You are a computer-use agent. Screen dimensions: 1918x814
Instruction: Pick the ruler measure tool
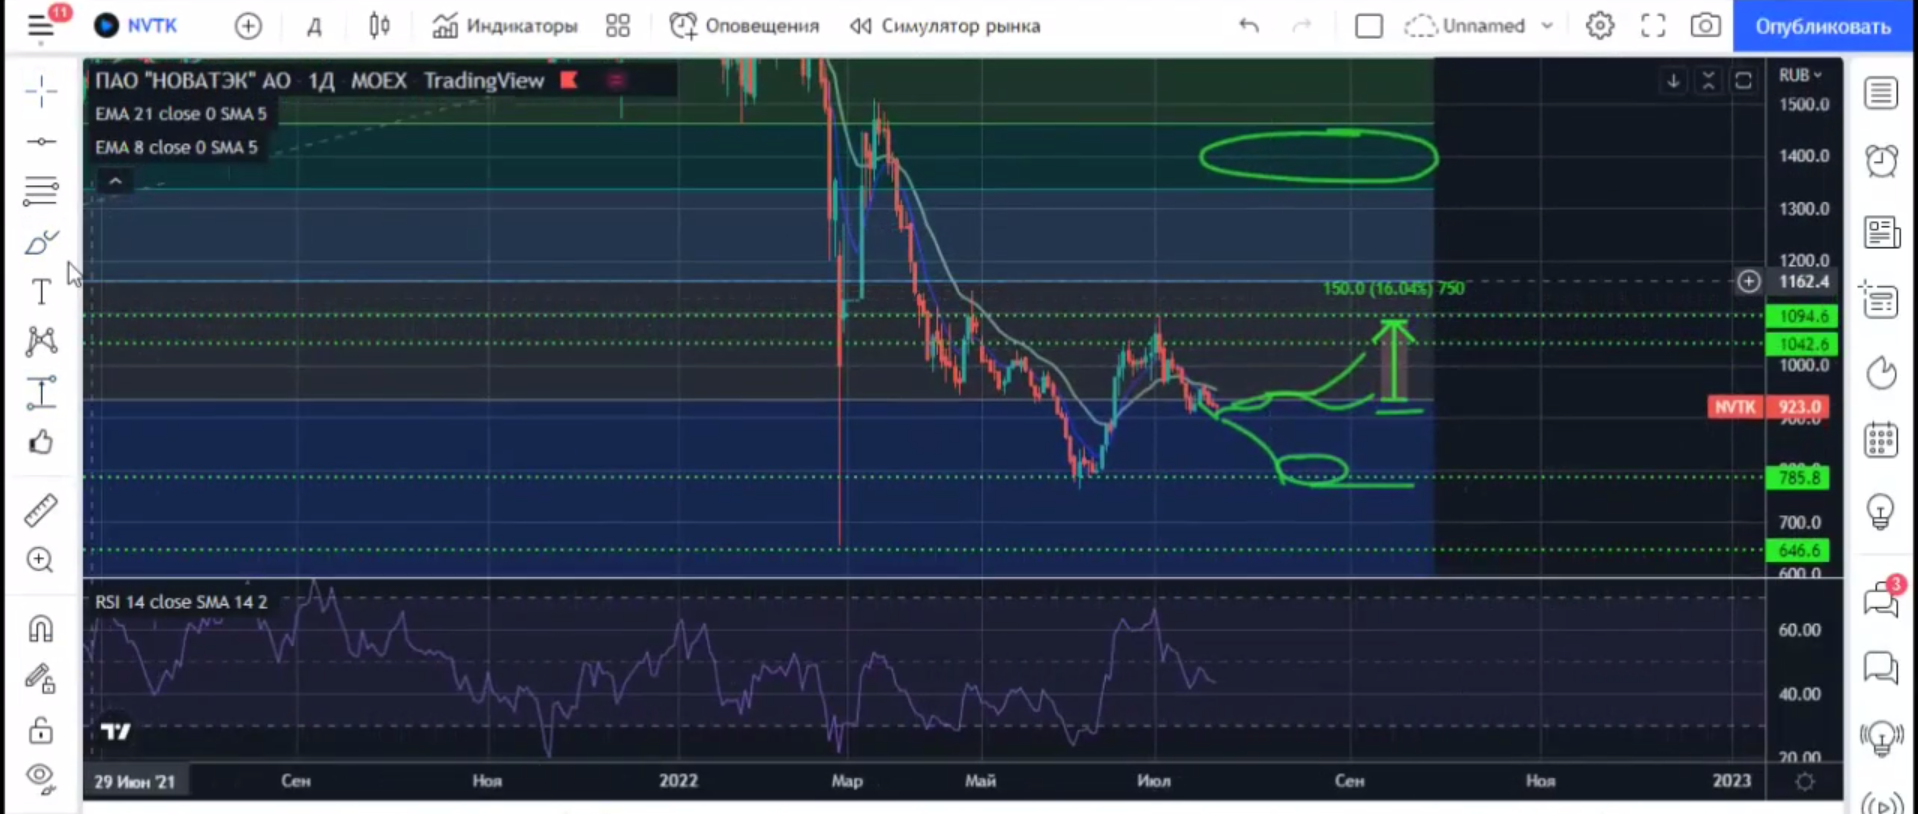pos(41,511)
